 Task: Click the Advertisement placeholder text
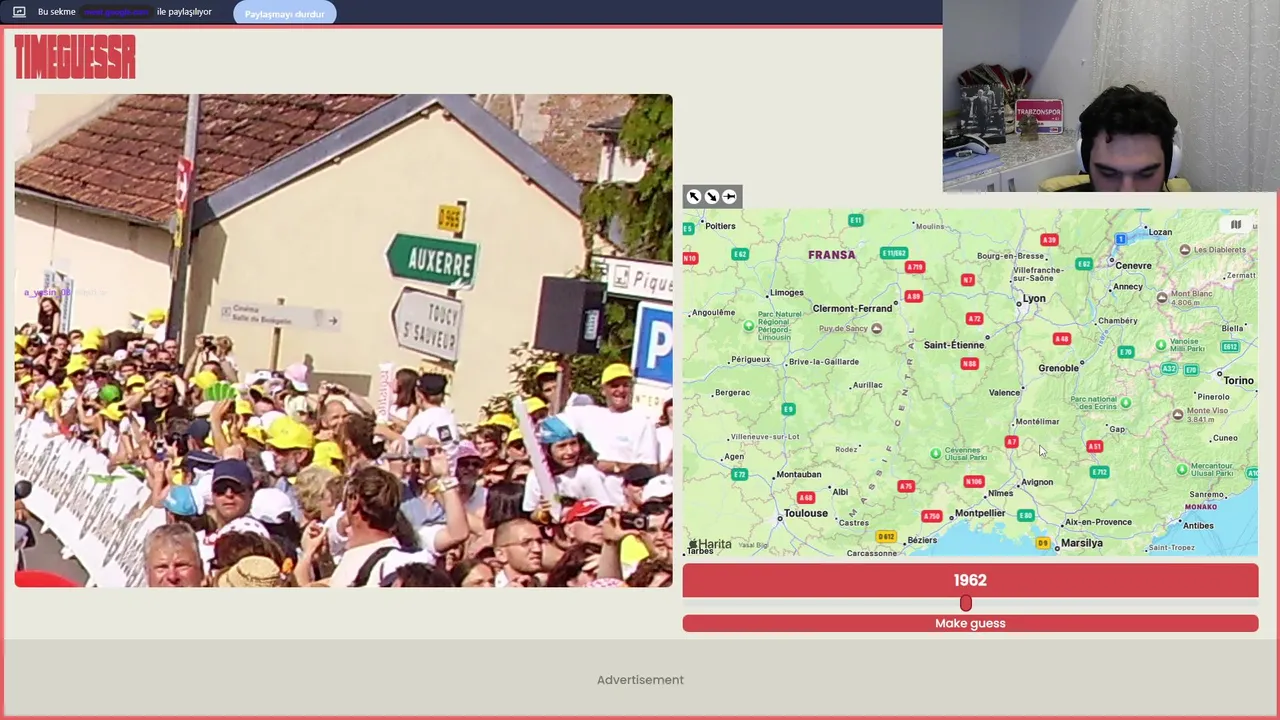coord(640,680)
